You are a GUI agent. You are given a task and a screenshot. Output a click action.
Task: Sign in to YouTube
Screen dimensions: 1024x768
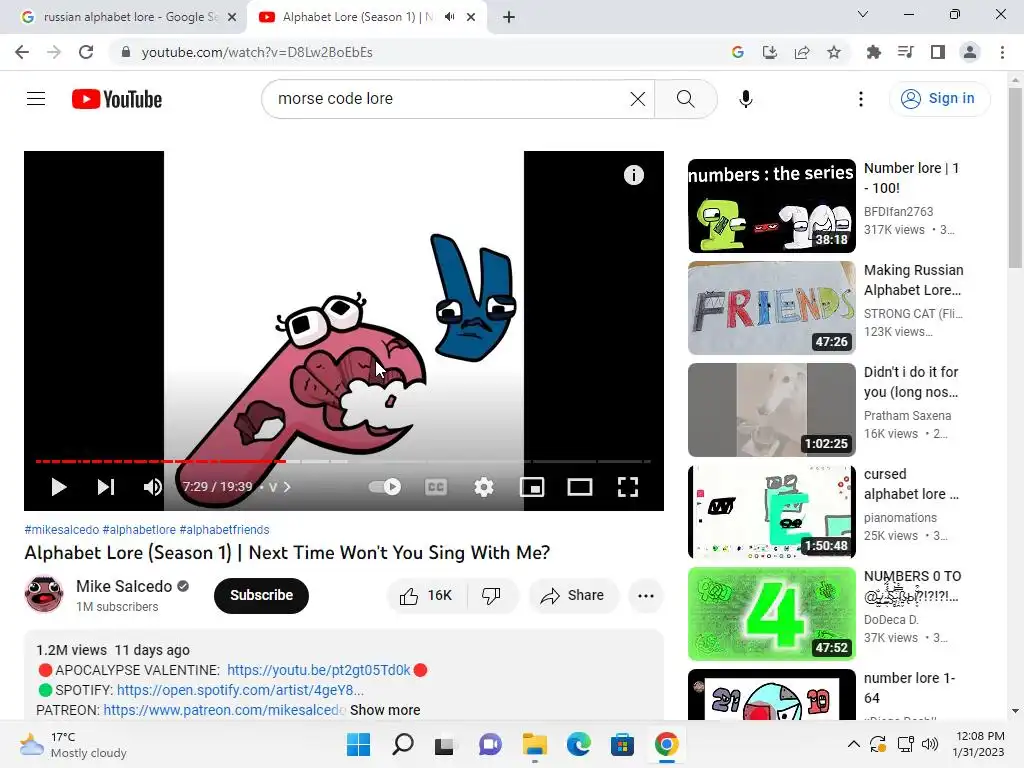[x=940, y=99]
